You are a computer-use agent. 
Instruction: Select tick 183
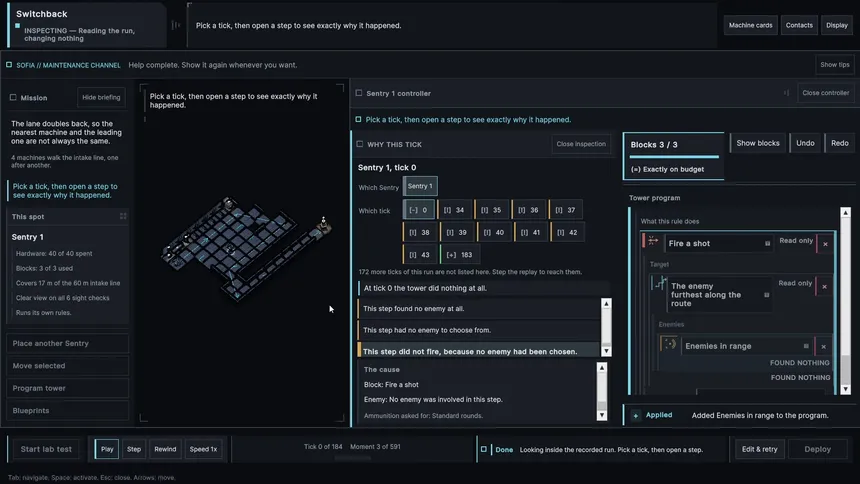pos(460,255)
